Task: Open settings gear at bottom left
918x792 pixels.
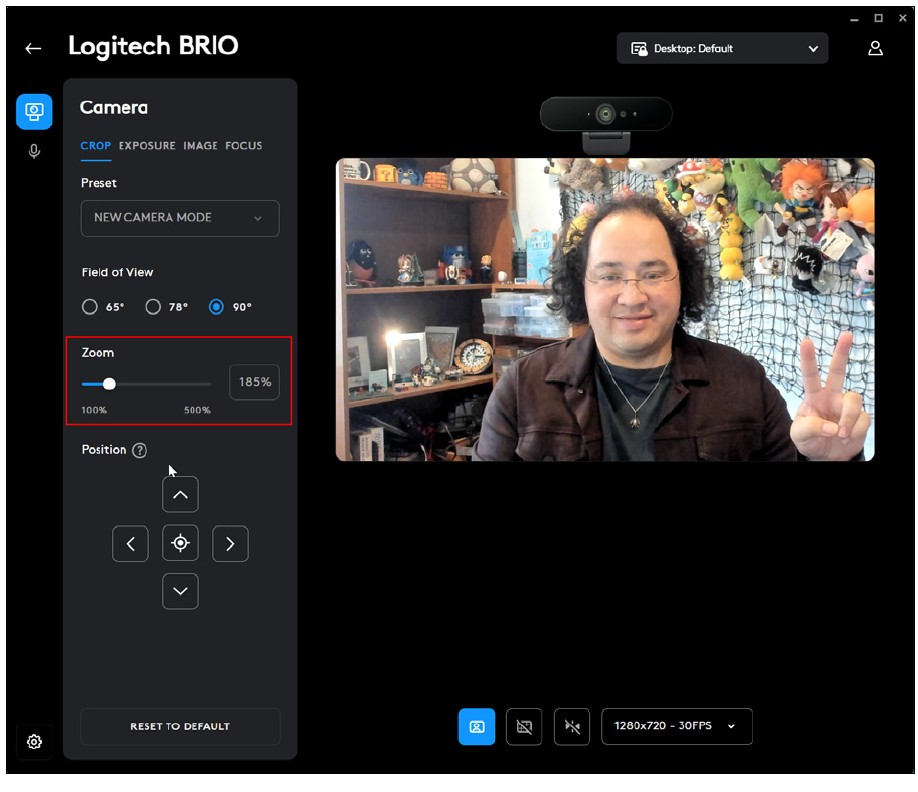Action: (x=34, y=742)
